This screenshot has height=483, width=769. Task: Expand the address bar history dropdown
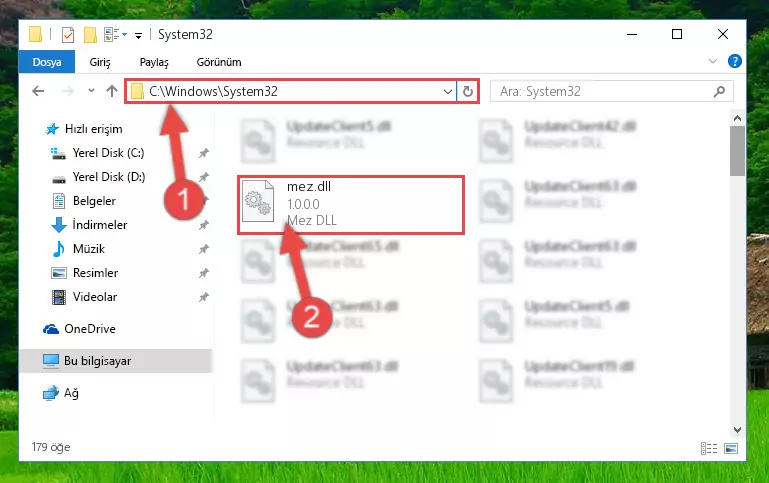447,92
